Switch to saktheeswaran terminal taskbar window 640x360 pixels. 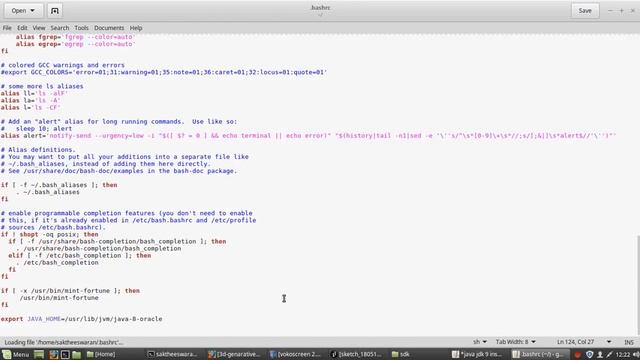[172, 354]
